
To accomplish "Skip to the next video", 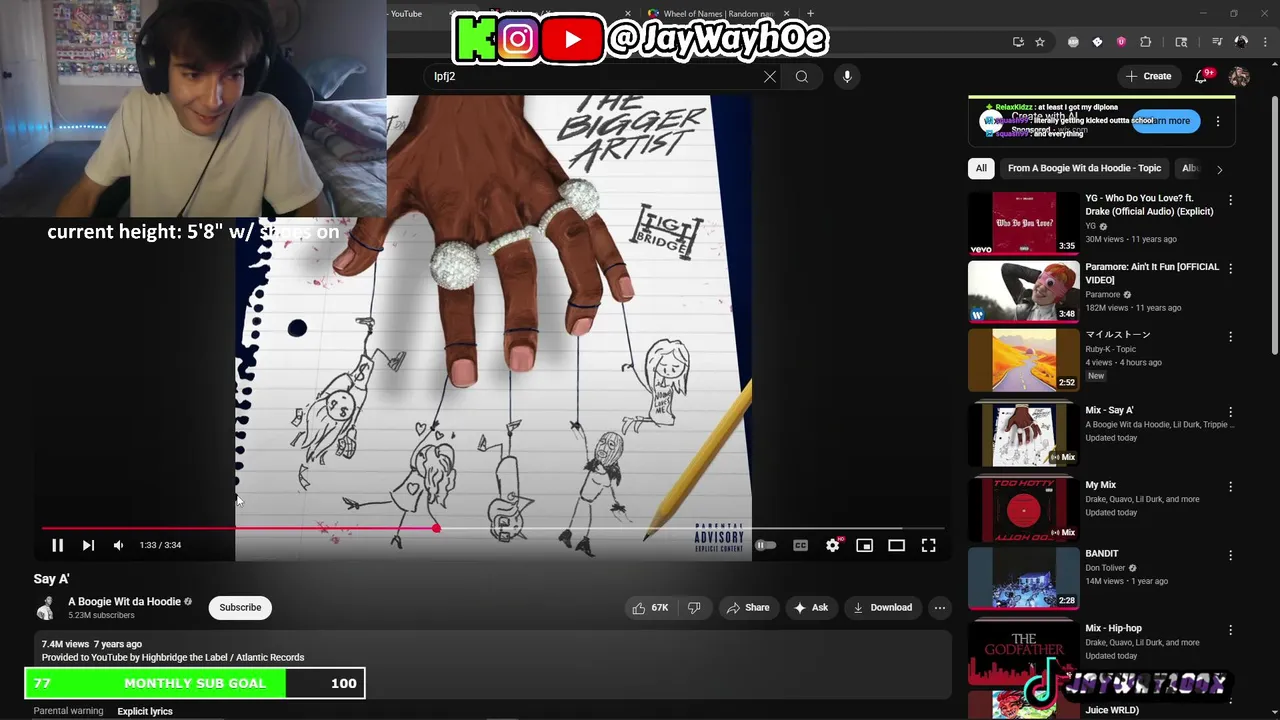I will (x=88, y=545).
